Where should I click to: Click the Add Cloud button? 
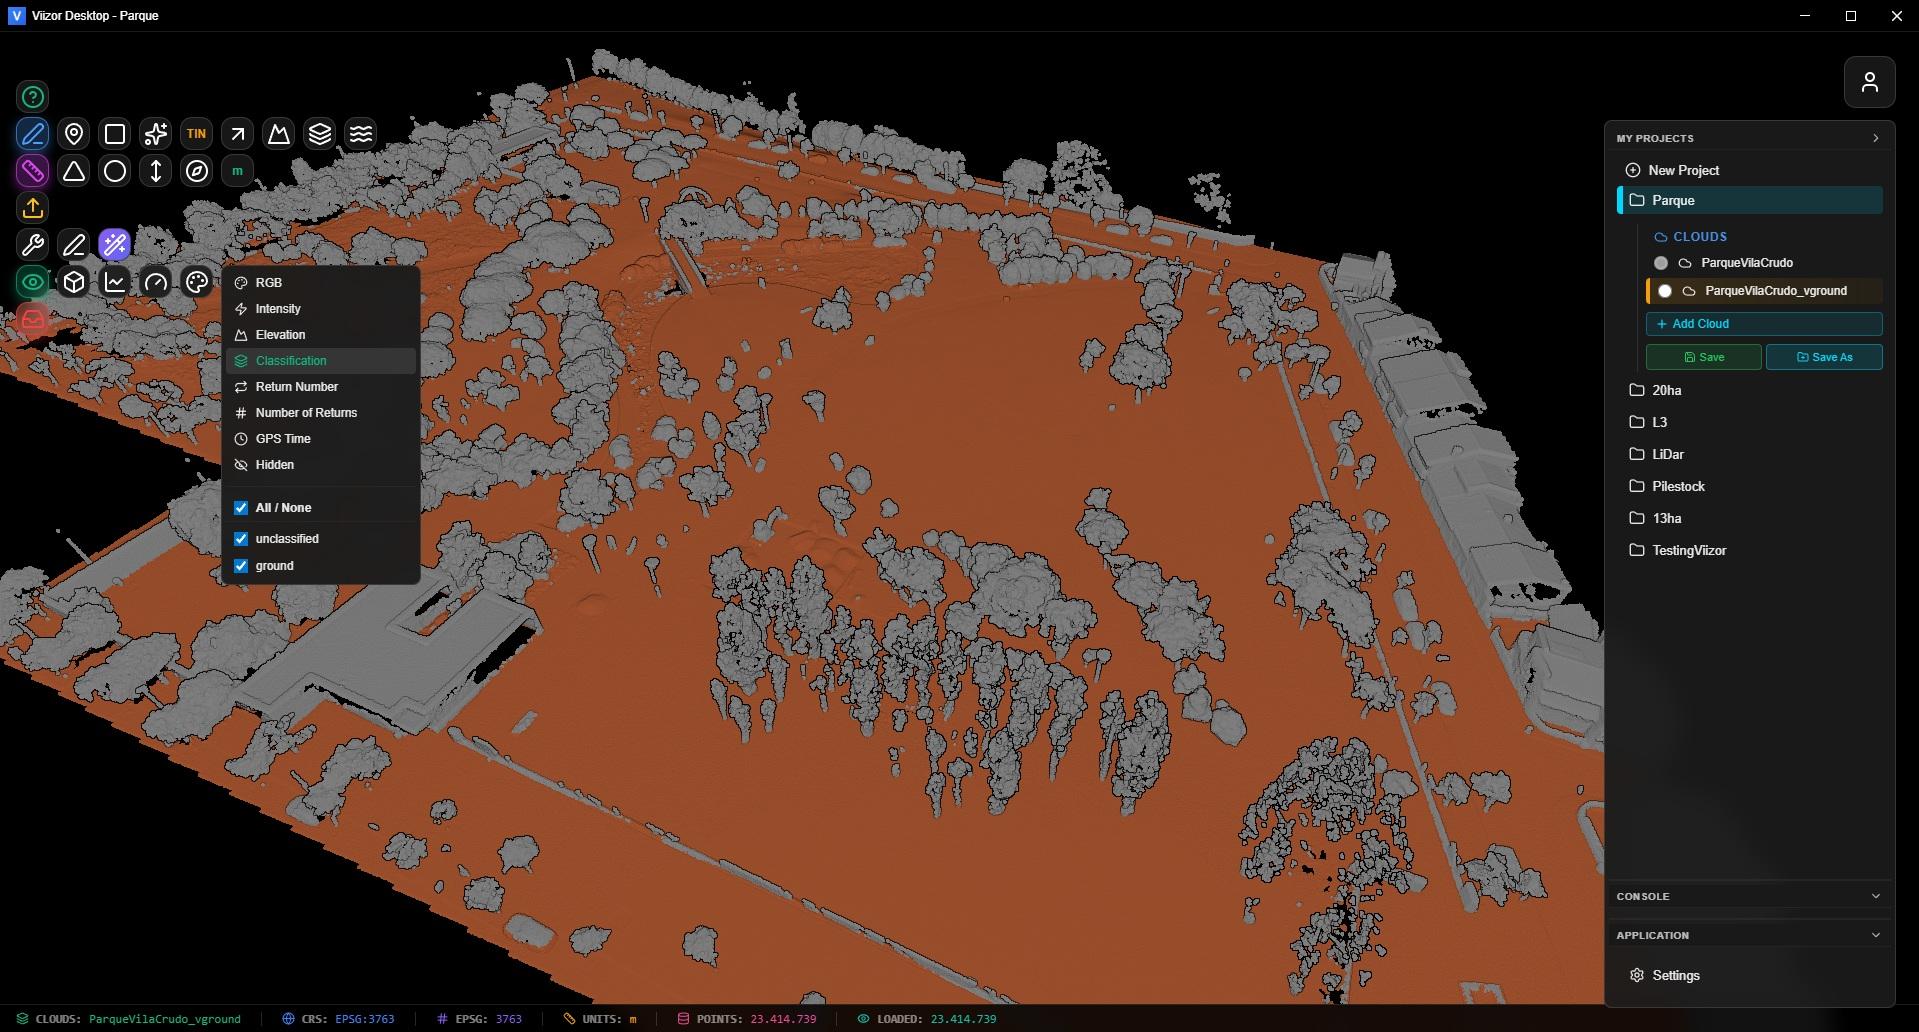click(1763, 324)
